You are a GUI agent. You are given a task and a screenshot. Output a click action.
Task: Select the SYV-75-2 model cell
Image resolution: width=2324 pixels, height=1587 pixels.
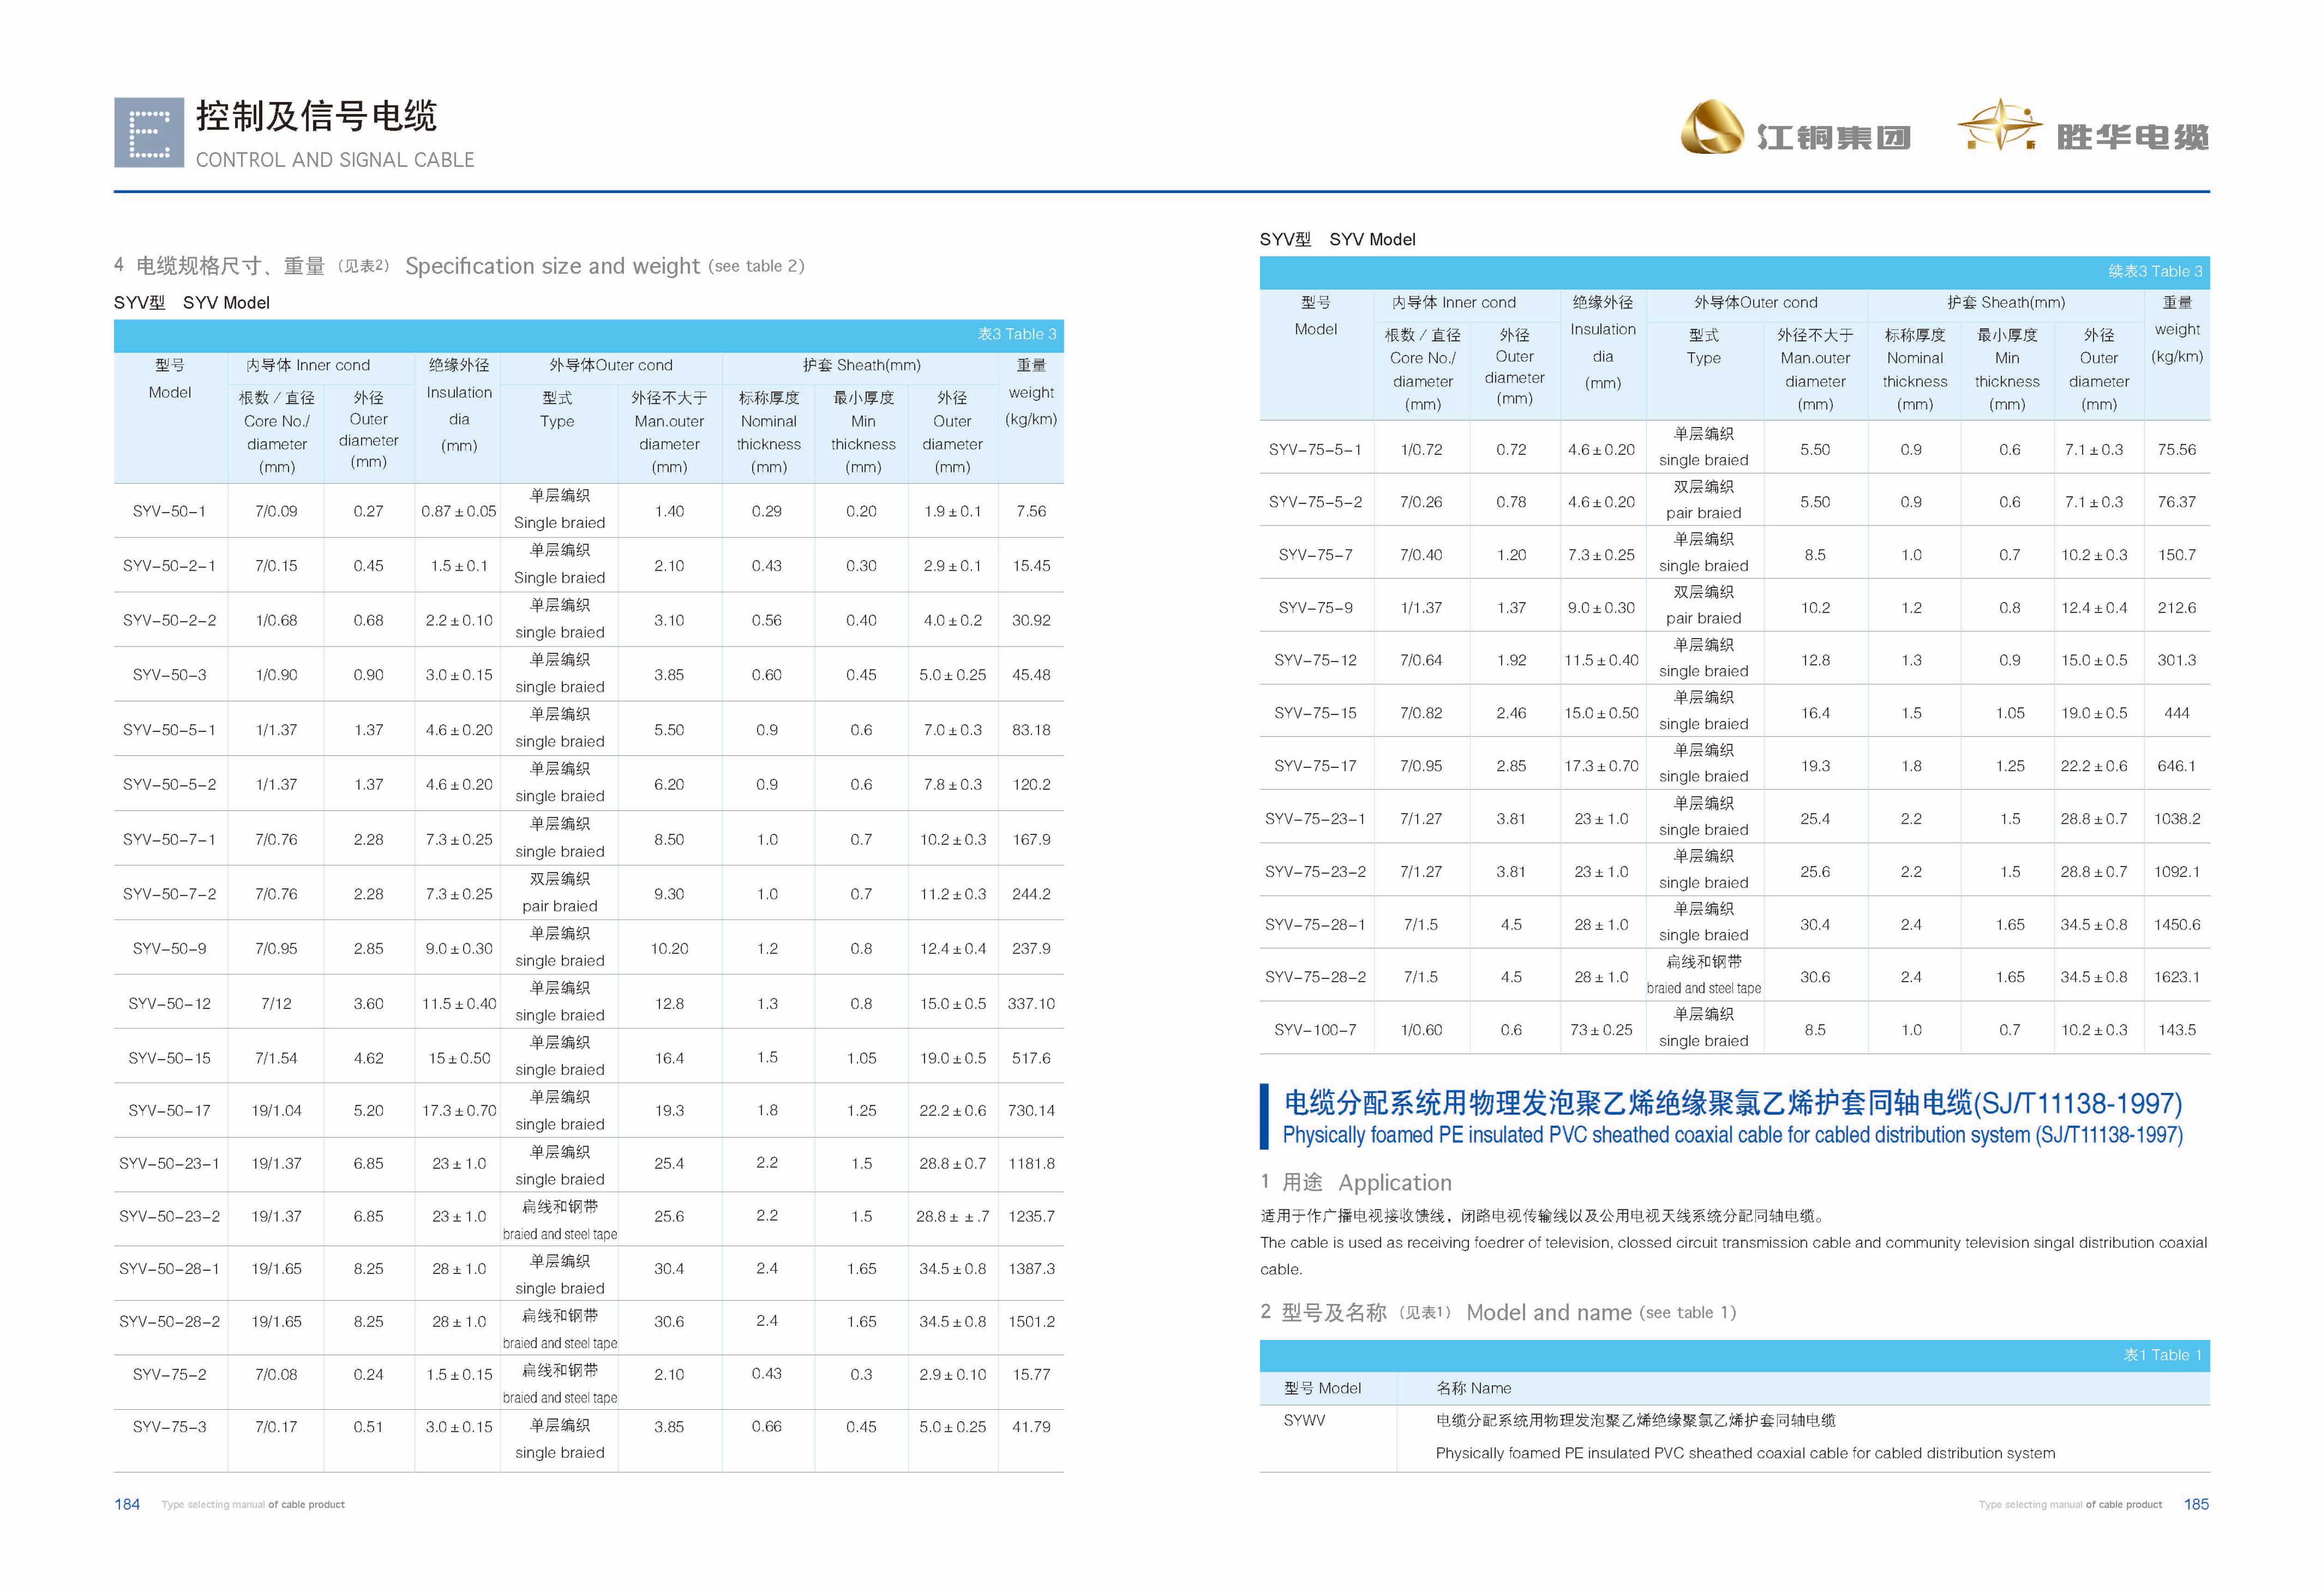click(x=170, y=1375)
